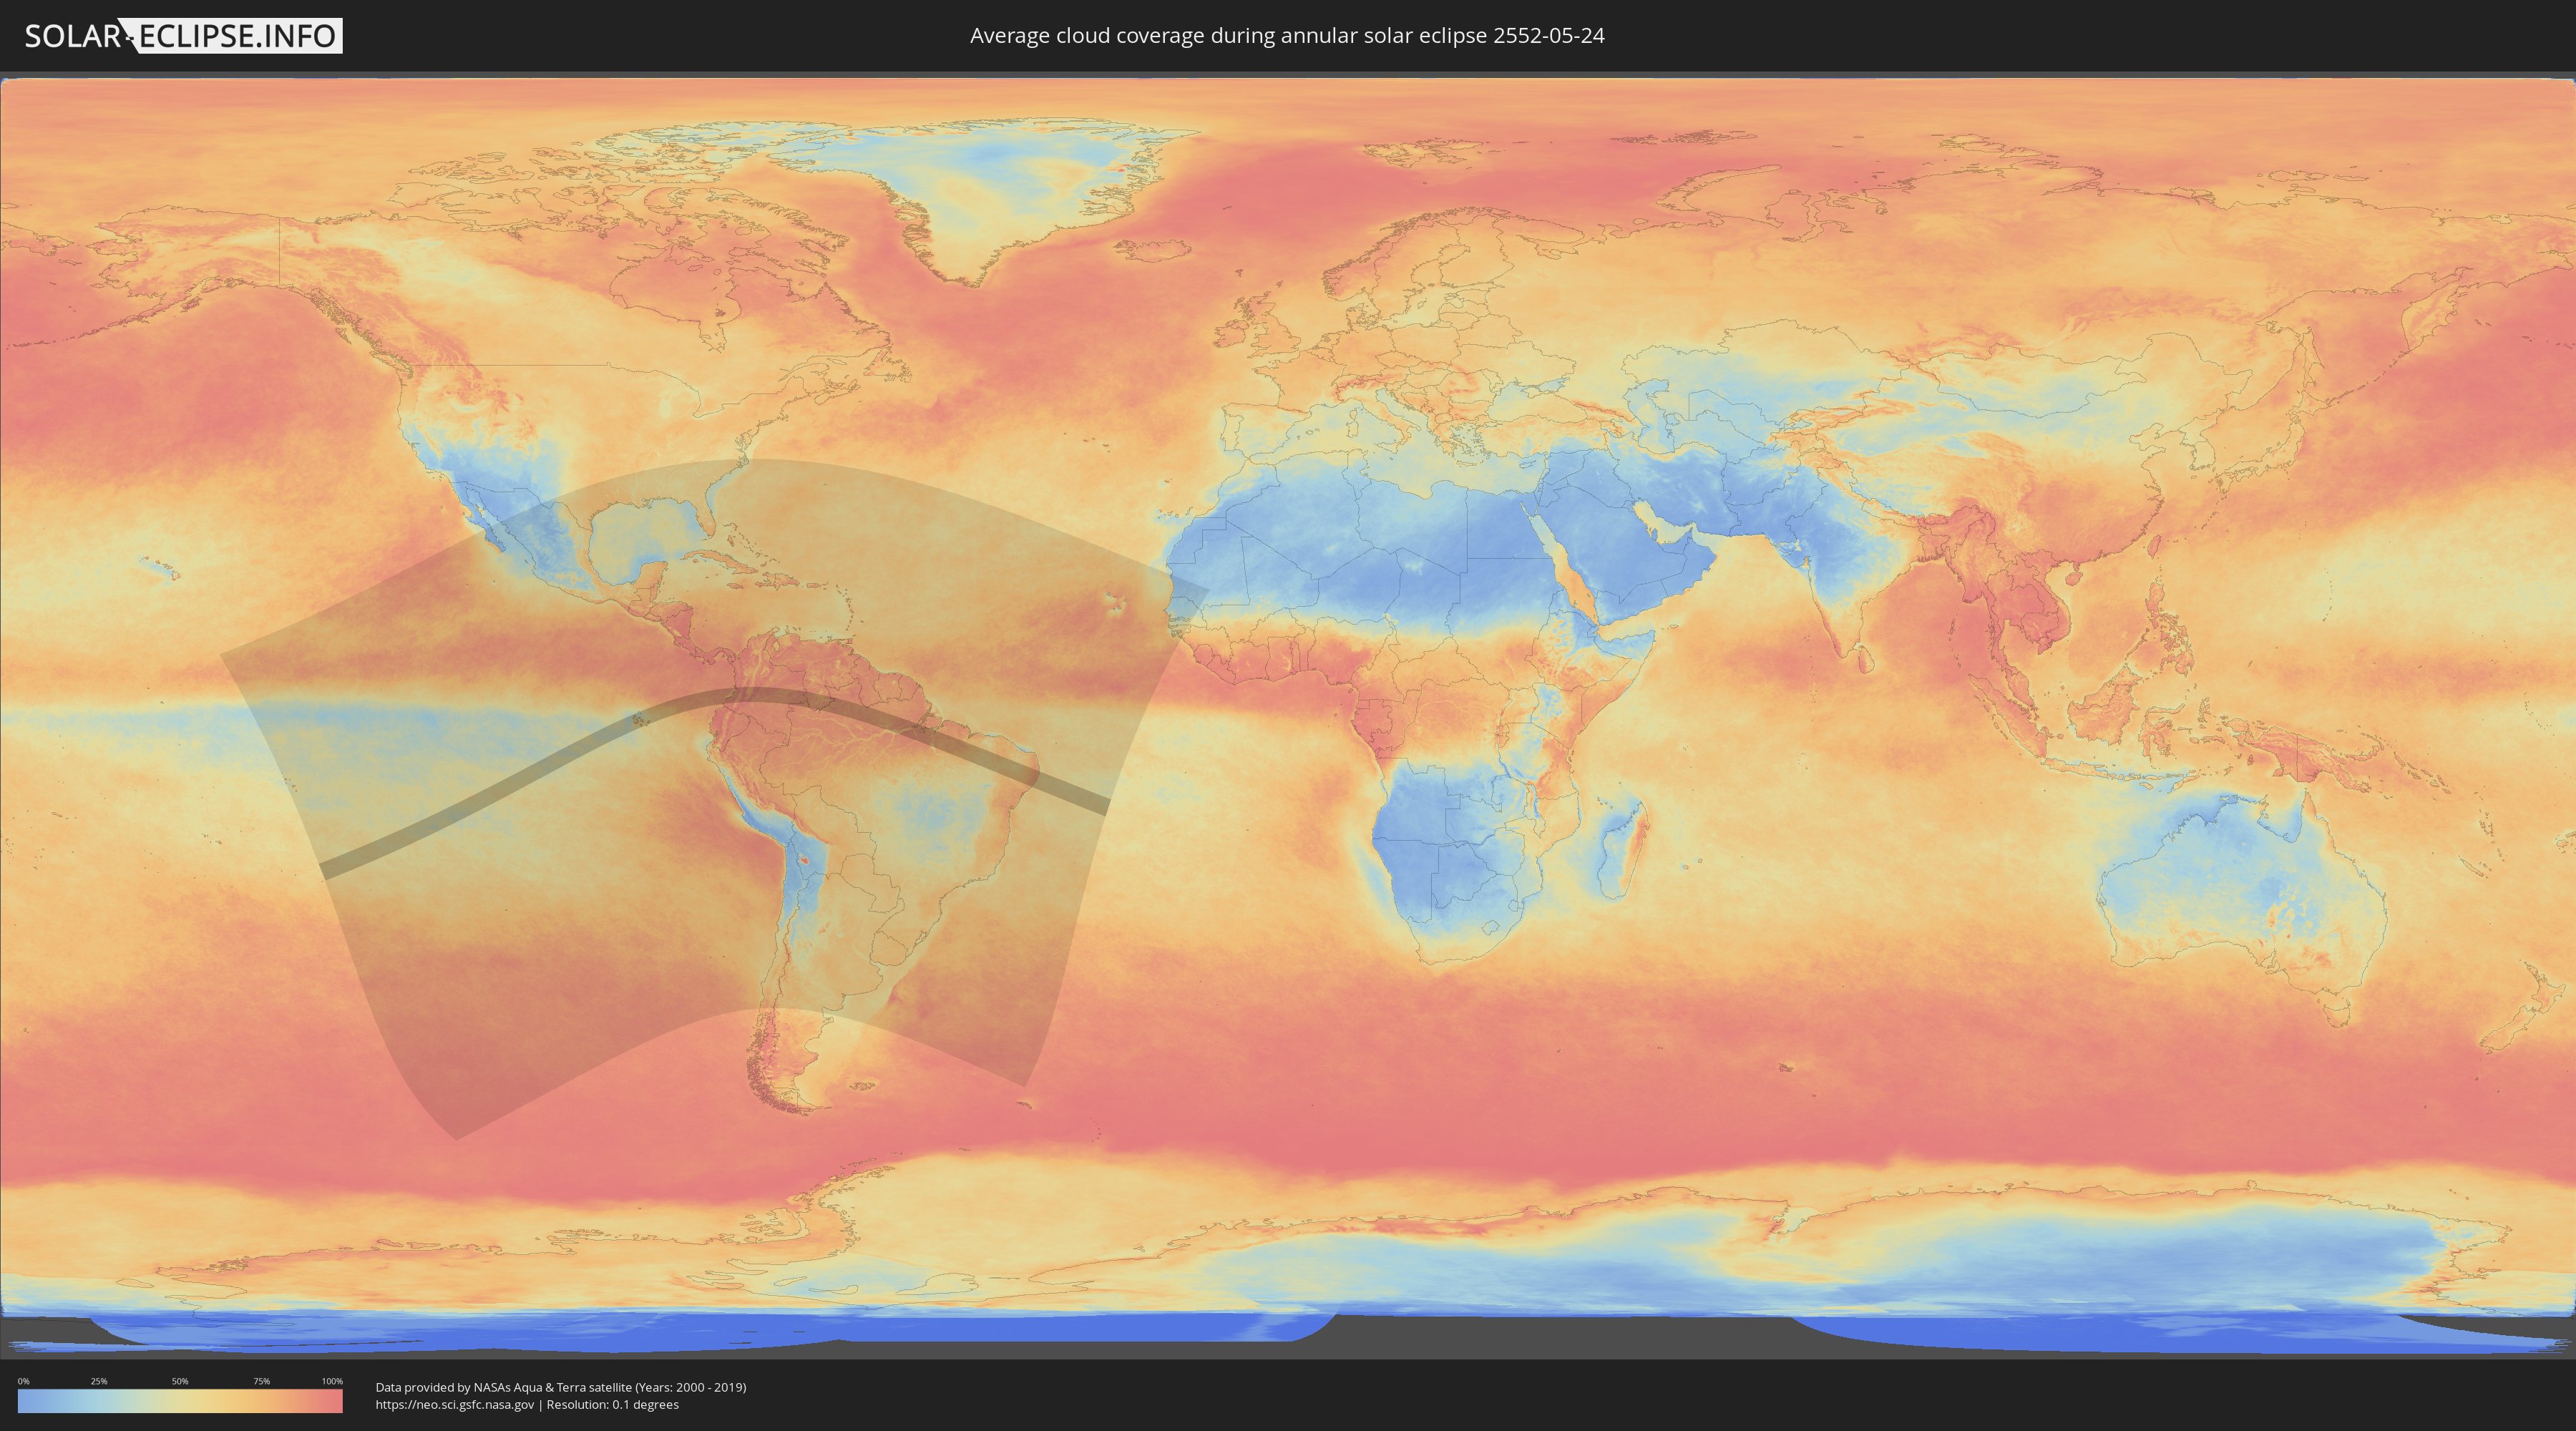Click the 0% legend label

point(23,1381)
